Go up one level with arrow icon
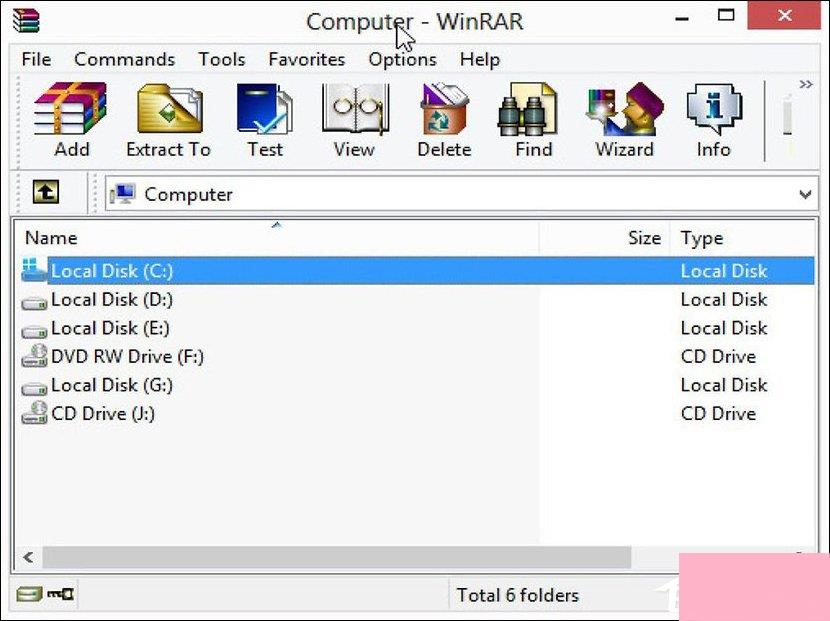The width and height of the screenshot is (830, 621). (46, 192)
